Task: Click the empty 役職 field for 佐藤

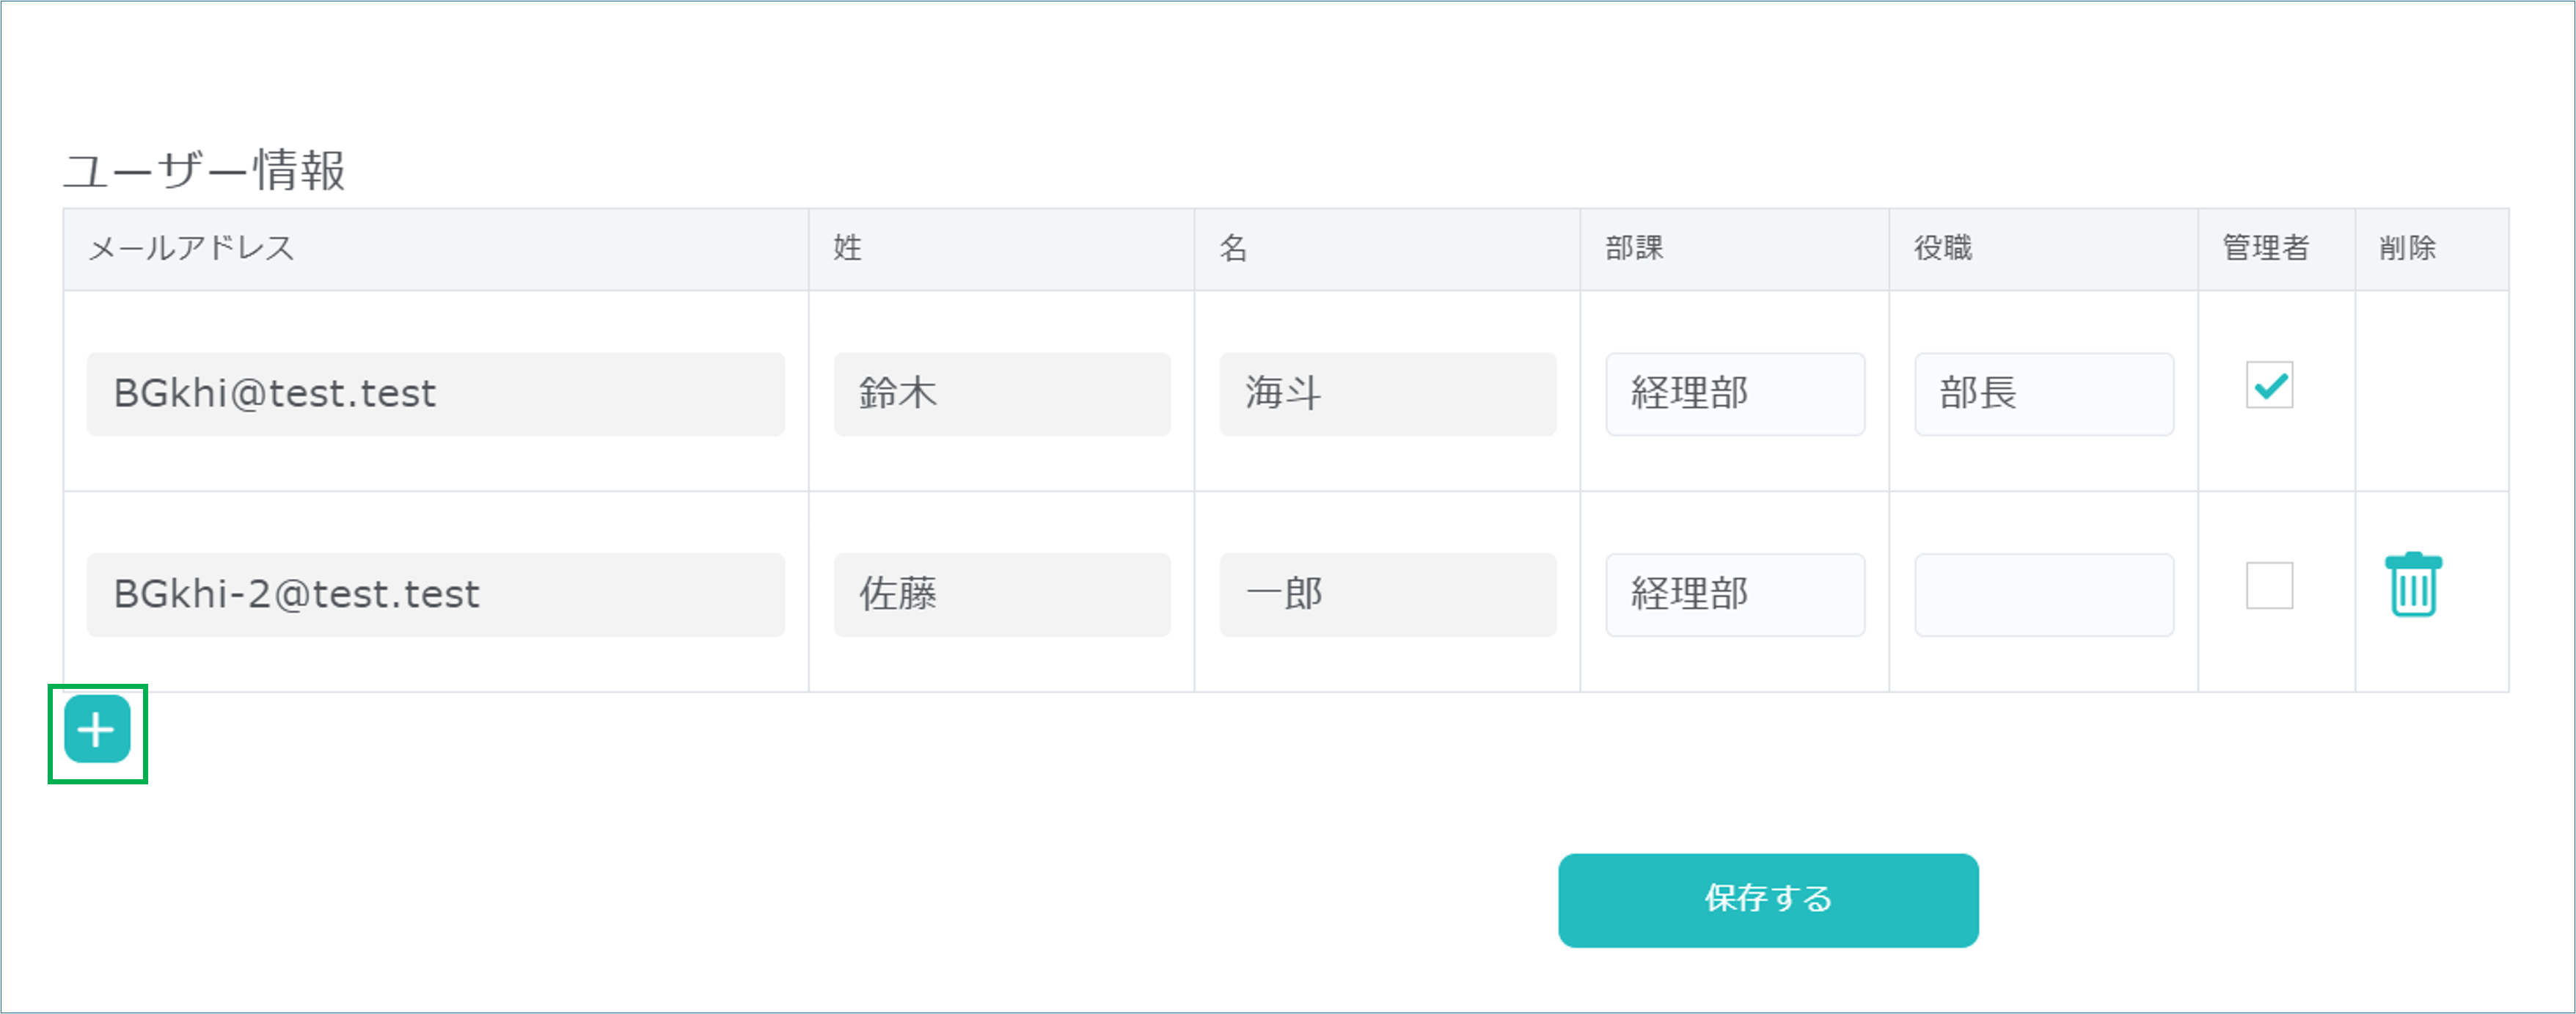Action: click(x=2043, y=595)
